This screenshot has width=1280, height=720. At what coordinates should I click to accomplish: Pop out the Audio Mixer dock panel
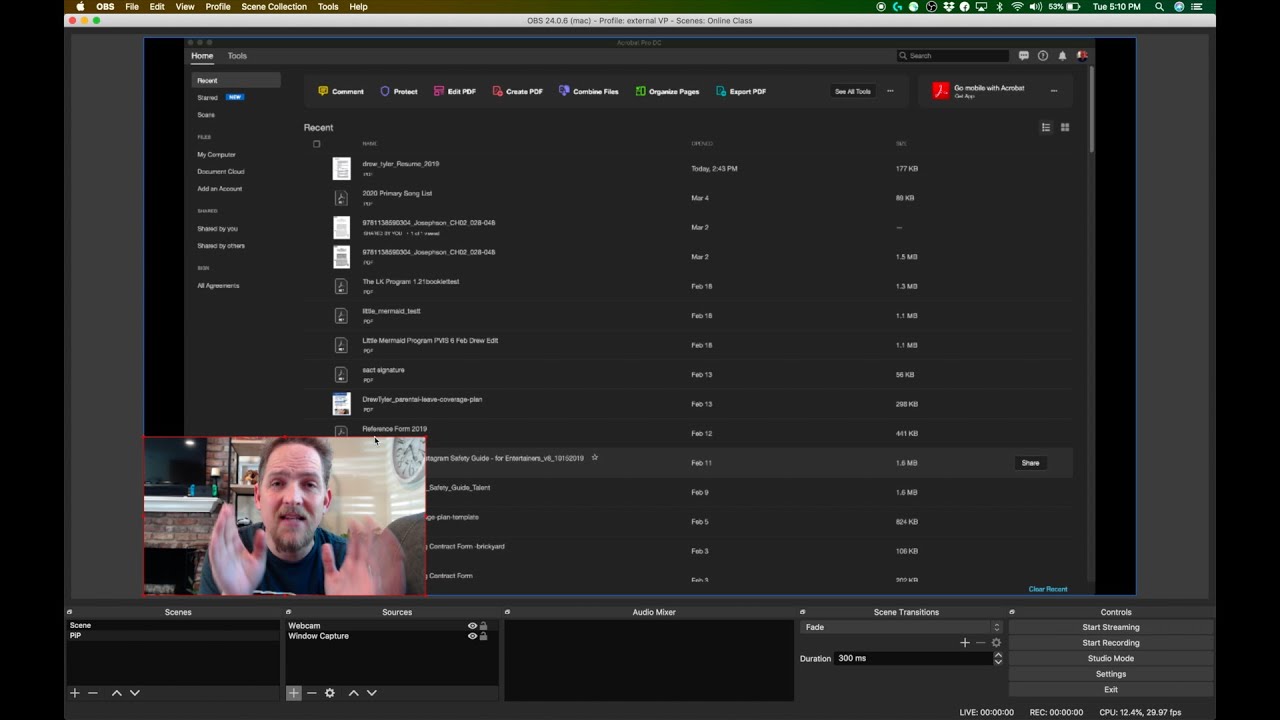[x=508, y=612]
